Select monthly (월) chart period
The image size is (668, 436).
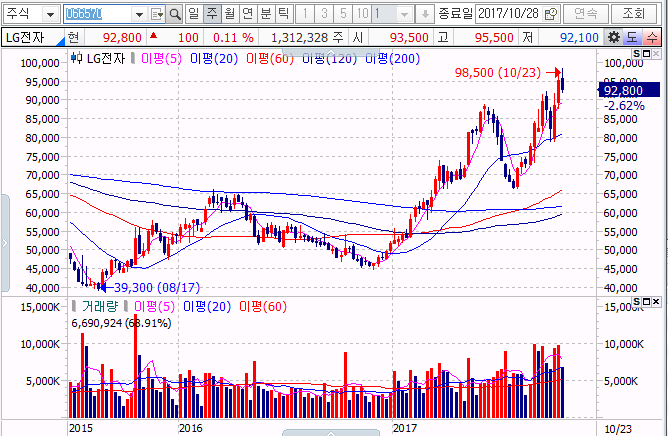(x=230, y=14)
